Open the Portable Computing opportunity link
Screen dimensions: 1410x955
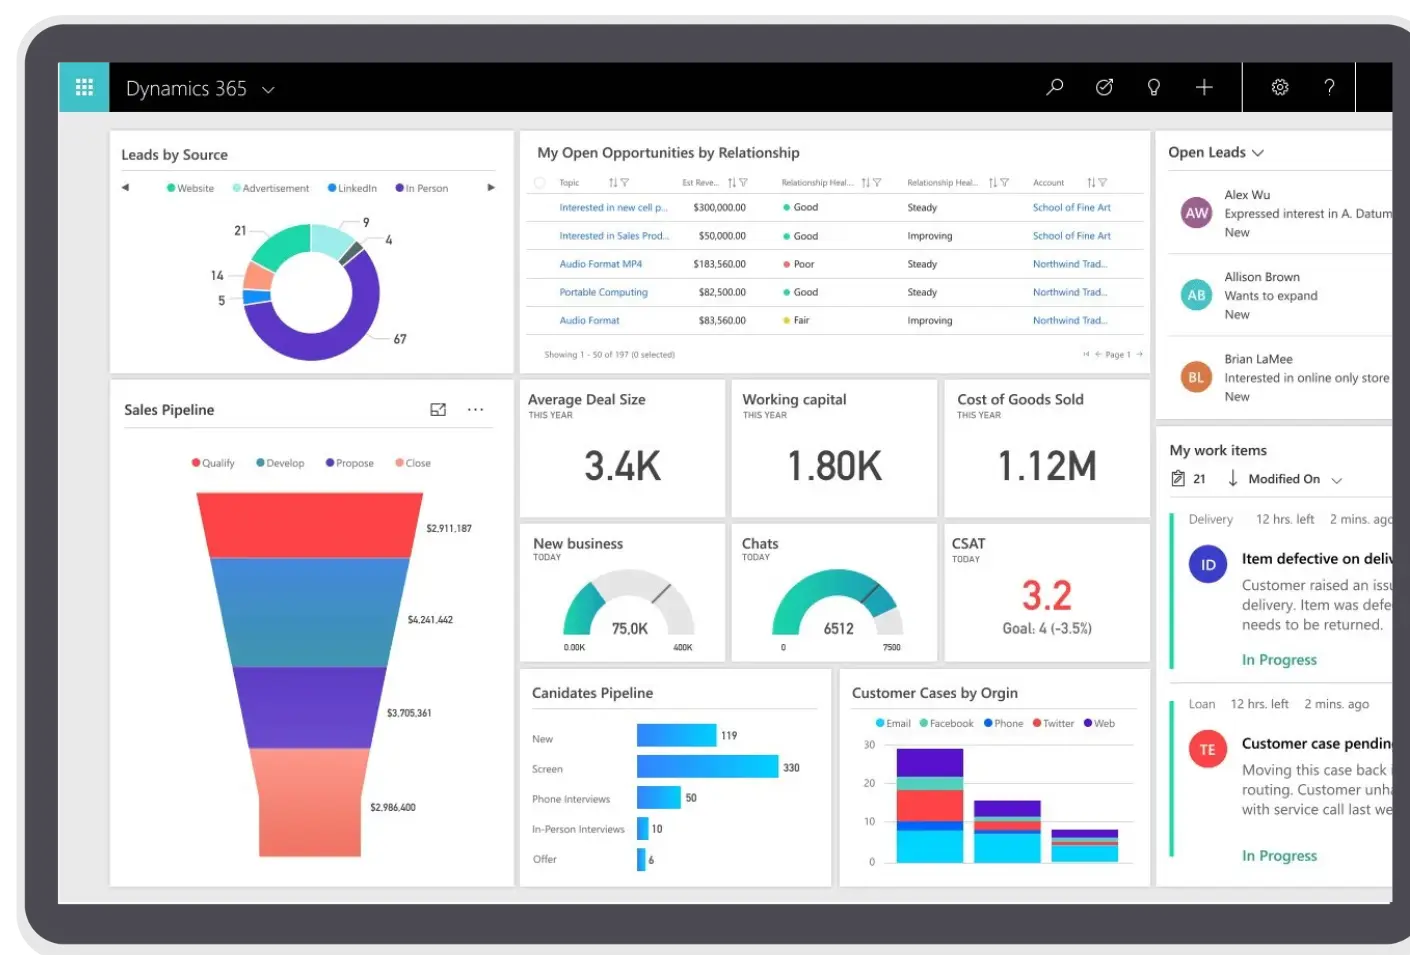[603, 292]
